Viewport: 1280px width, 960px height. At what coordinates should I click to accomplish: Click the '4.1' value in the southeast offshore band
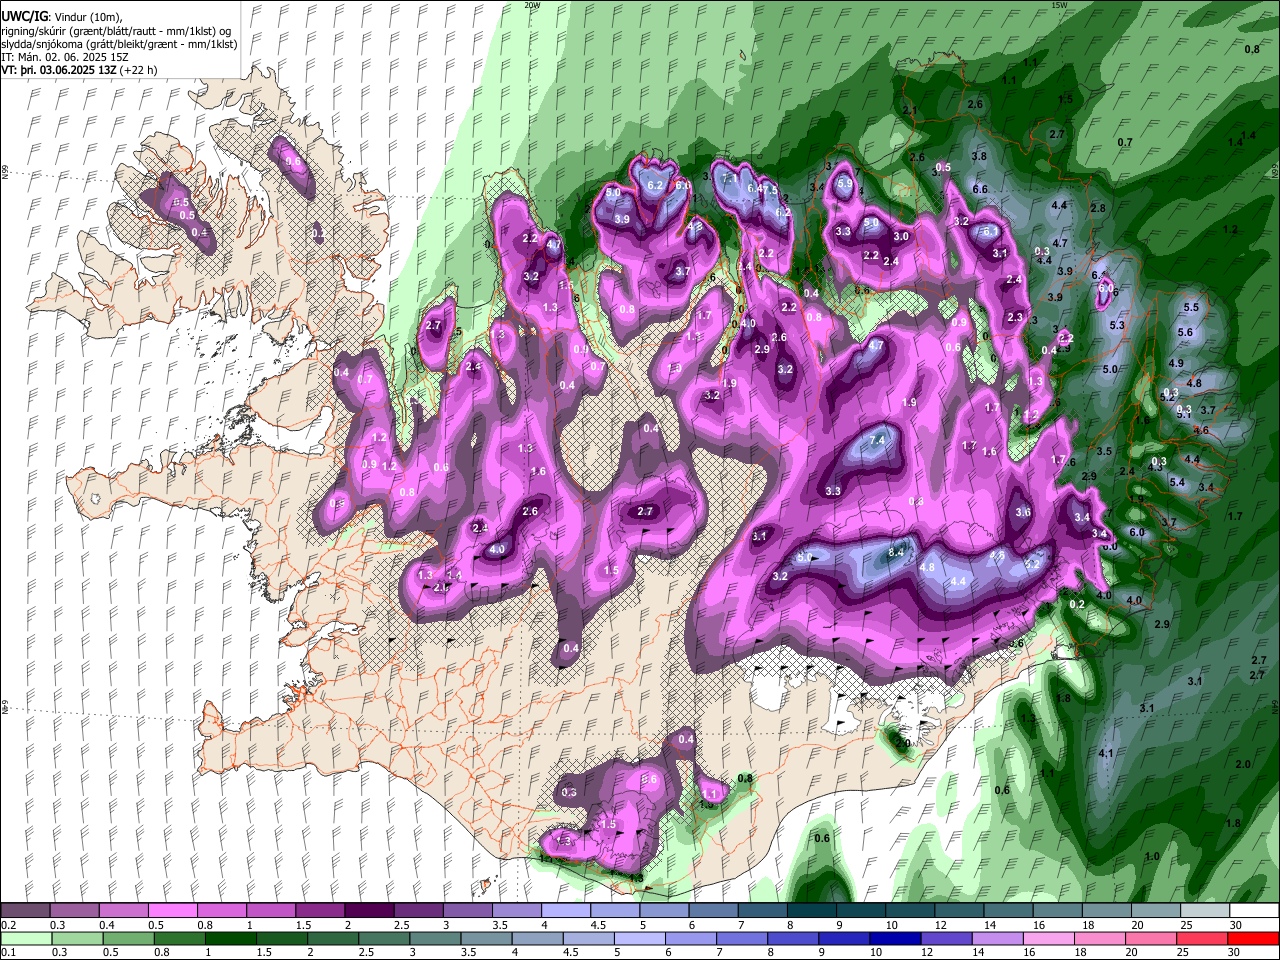(x=1106, y=753)
